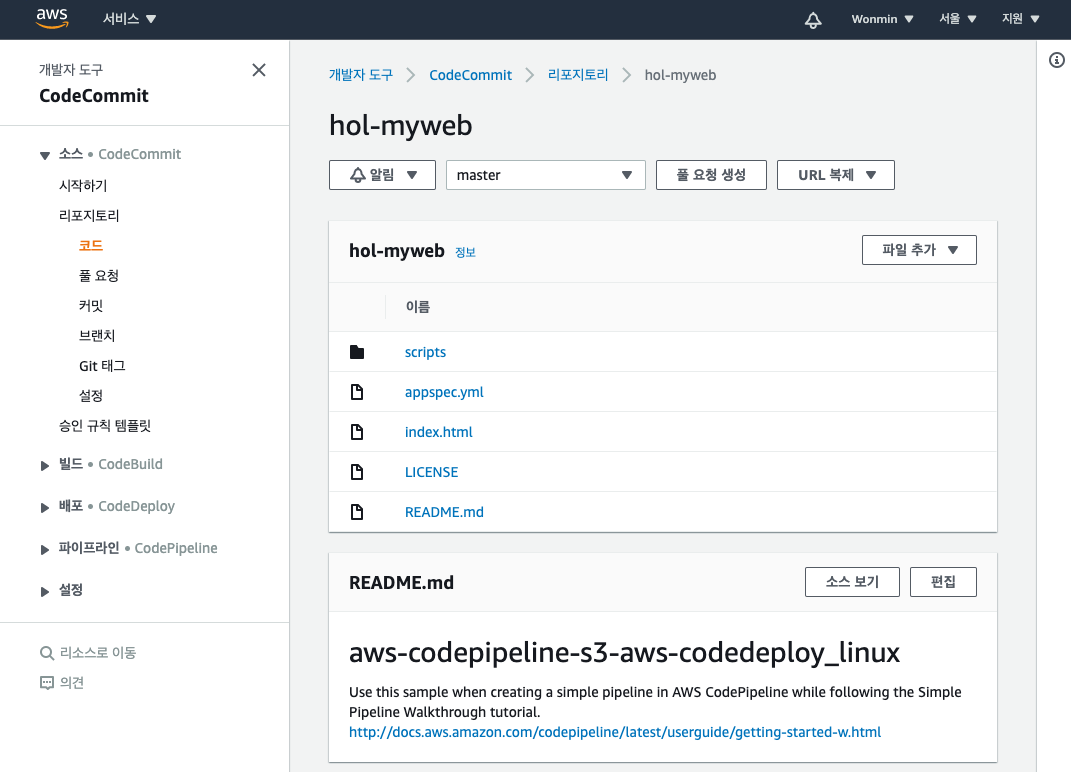Open the Wonmin account dropdown
The width and height of the screenshot is (1071, 772).
pyautogui.click(x=882, y=19)
